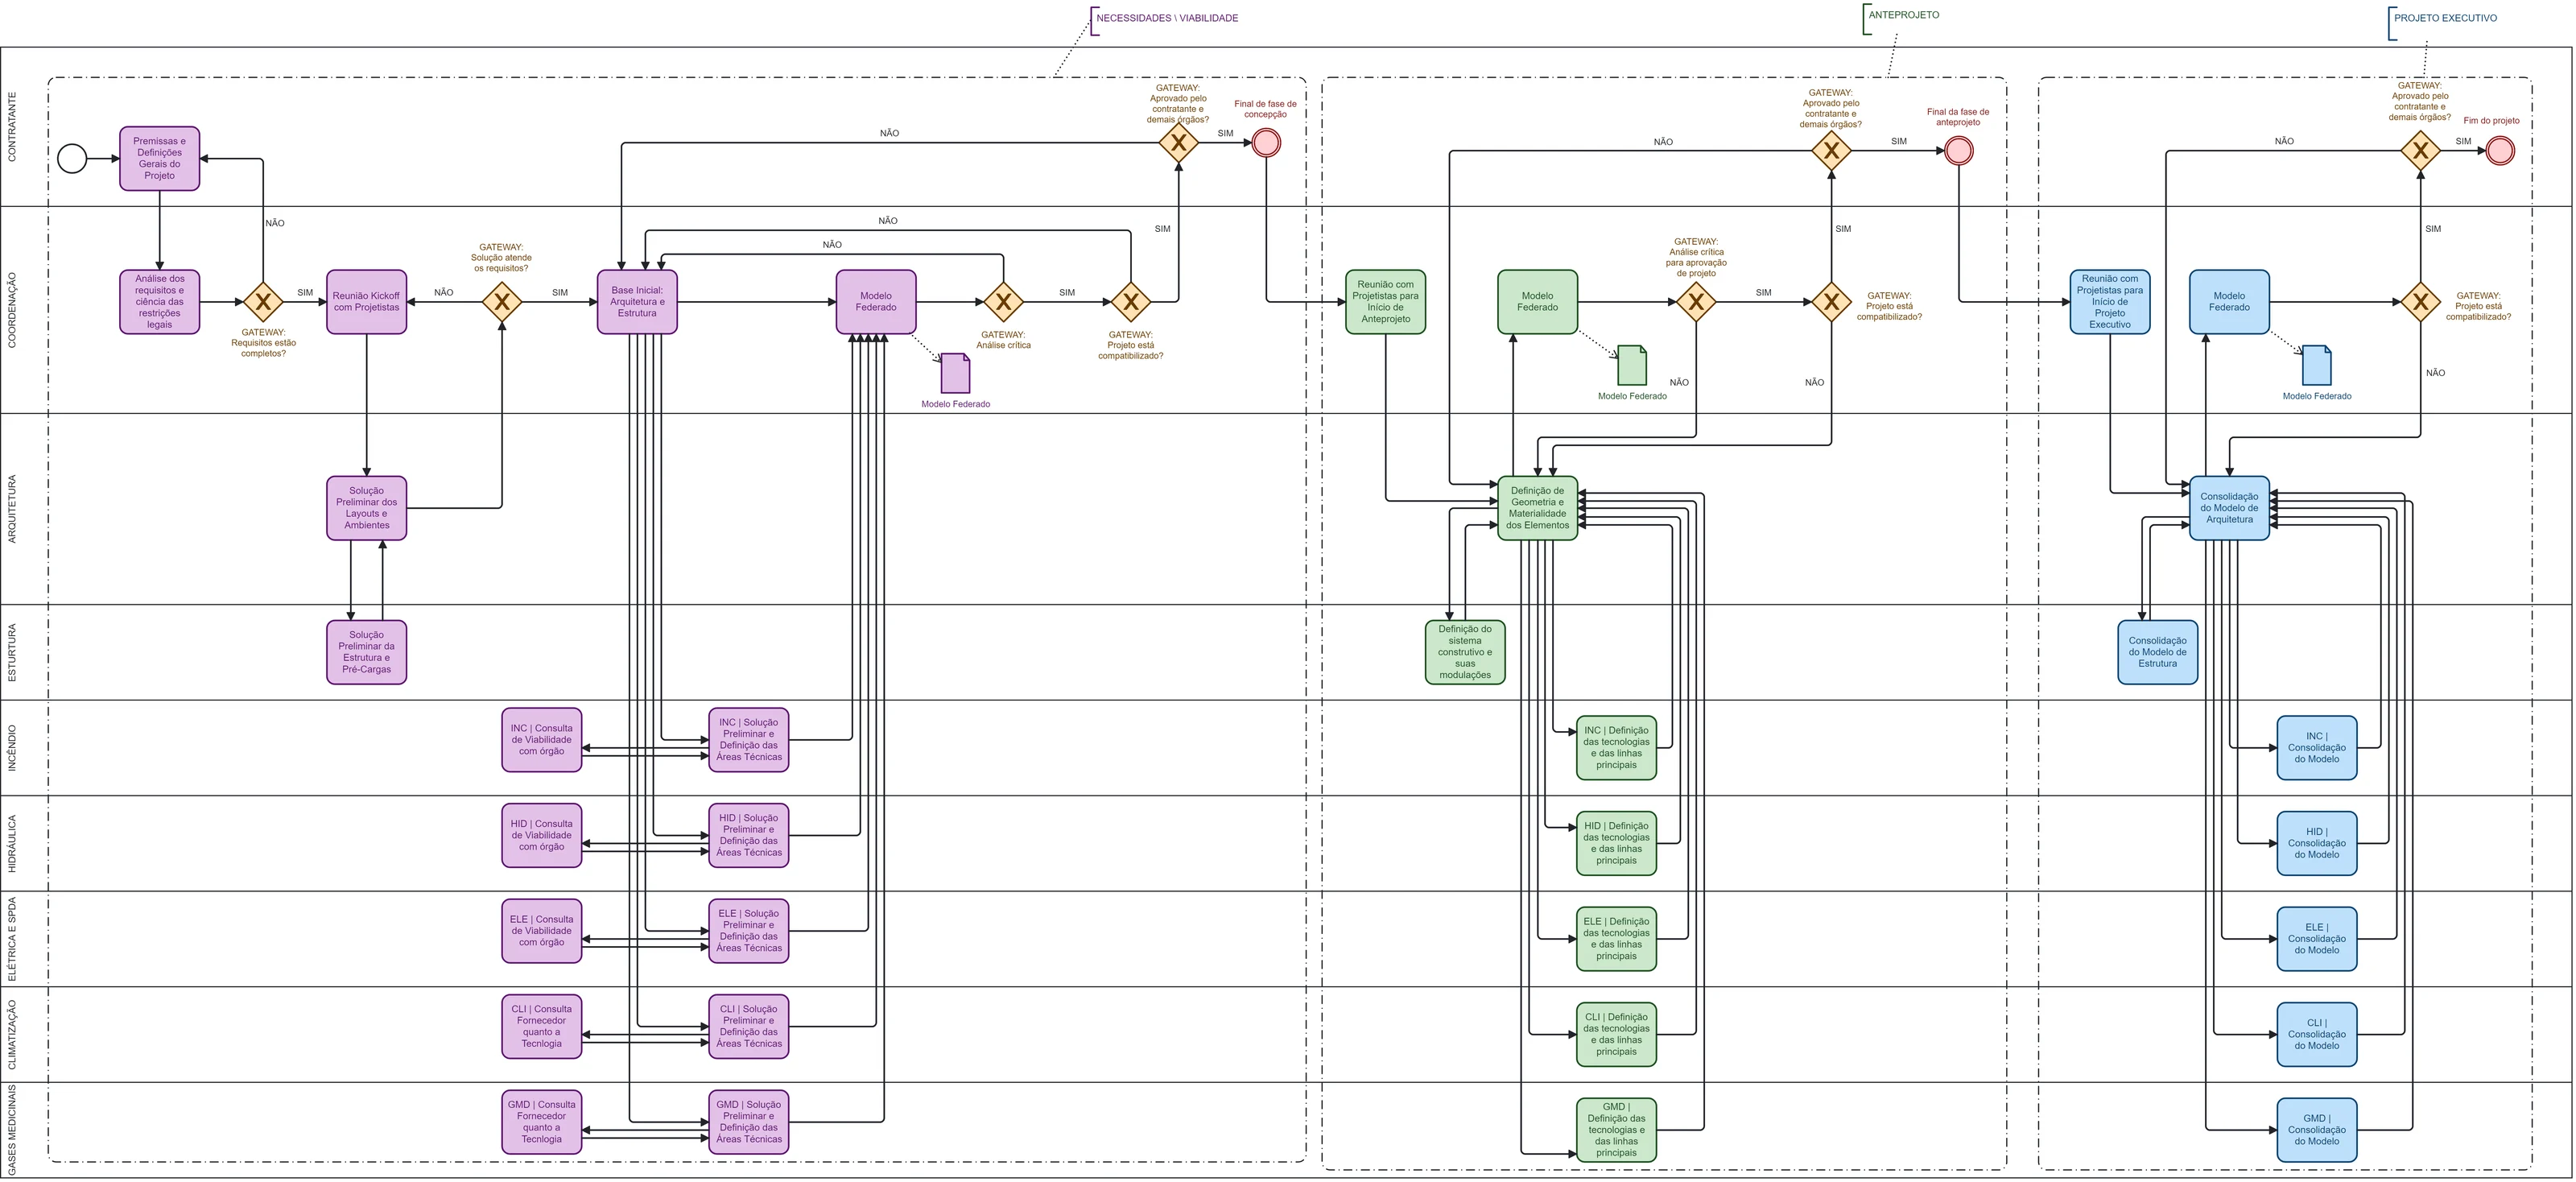Screen dimensions: 2576x1182
Task: Select Projeto Executivo's 'Projeto está compatibilizado?' gateway
Action: (2420, 302)
